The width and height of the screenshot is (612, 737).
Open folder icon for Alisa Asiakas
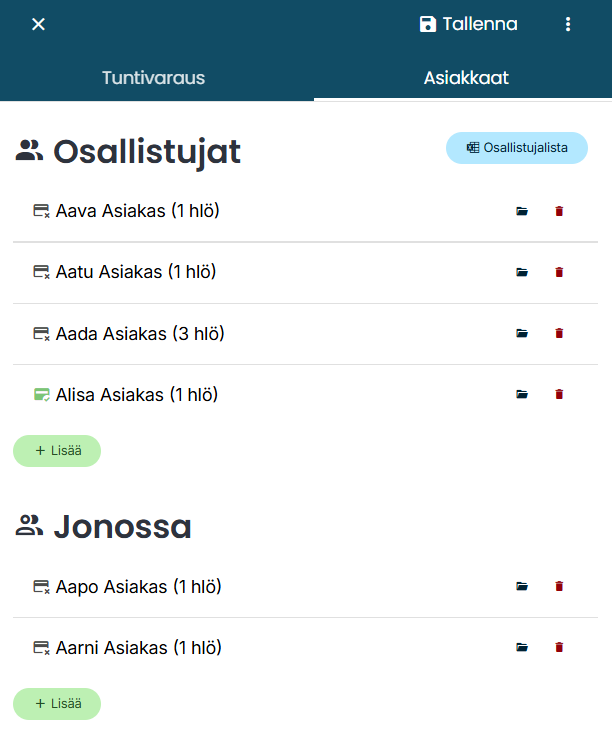[x=521, y=394]
